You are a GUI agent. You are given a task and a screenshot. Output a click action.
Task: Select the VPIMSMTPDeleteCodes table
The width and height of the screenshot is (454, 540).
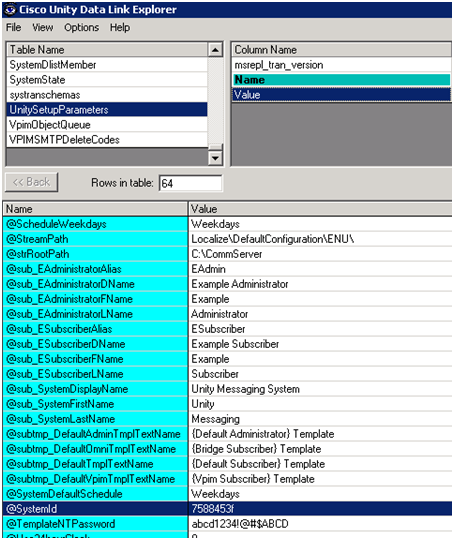pos(107,140)
